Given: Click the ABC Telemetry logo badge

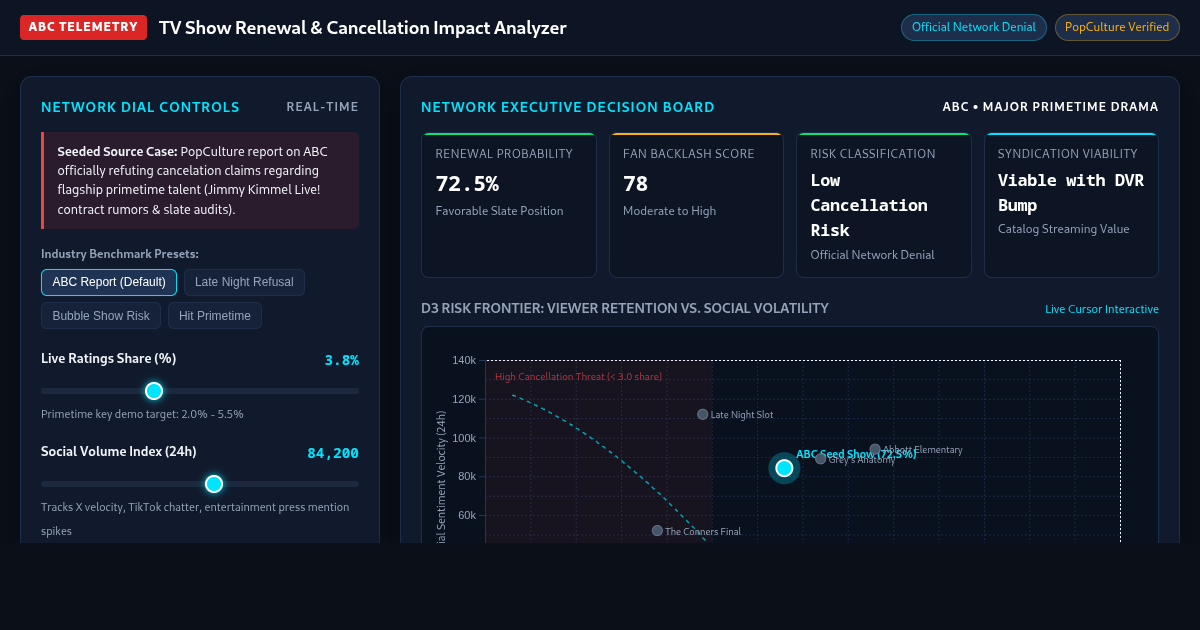Looking at the screenshot, I should pyautogui.click(x=83, y=27).
